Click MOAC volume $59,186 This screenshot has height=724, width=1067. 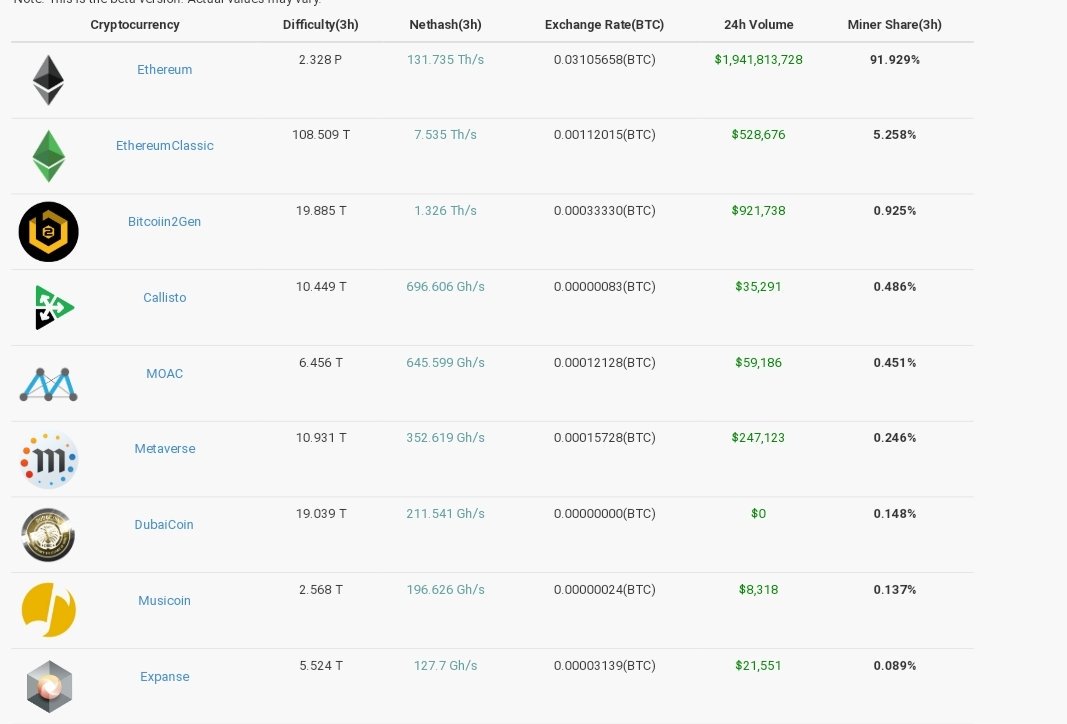[x=759, y=363]
